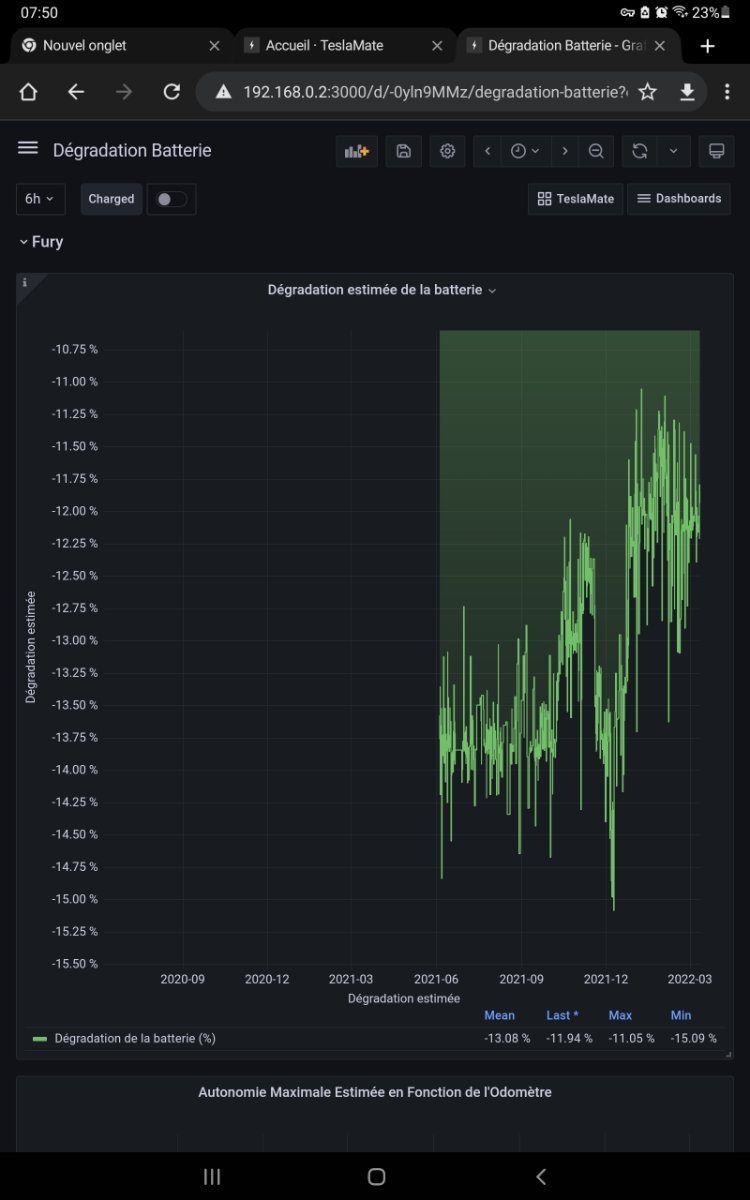This screenshot has height=1200, width=750.
Task: Open Grafana sidebar hamburger menu
Action: coord(28,148)
